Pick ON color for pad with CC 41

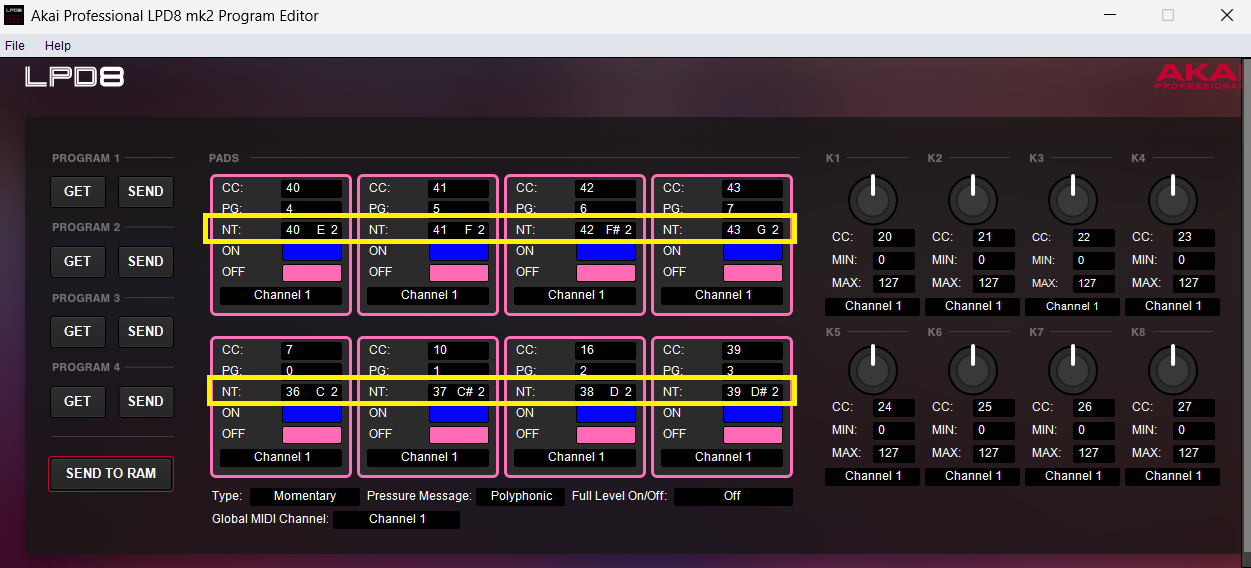[459, 251]
